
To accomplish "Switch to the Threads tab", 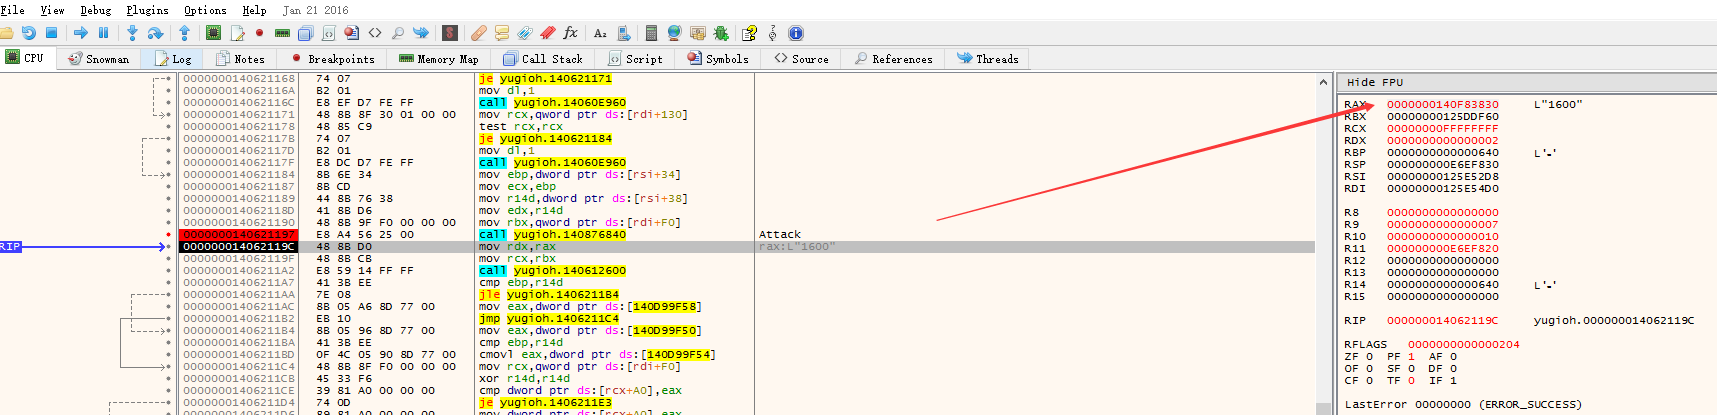I will (987, 59).
